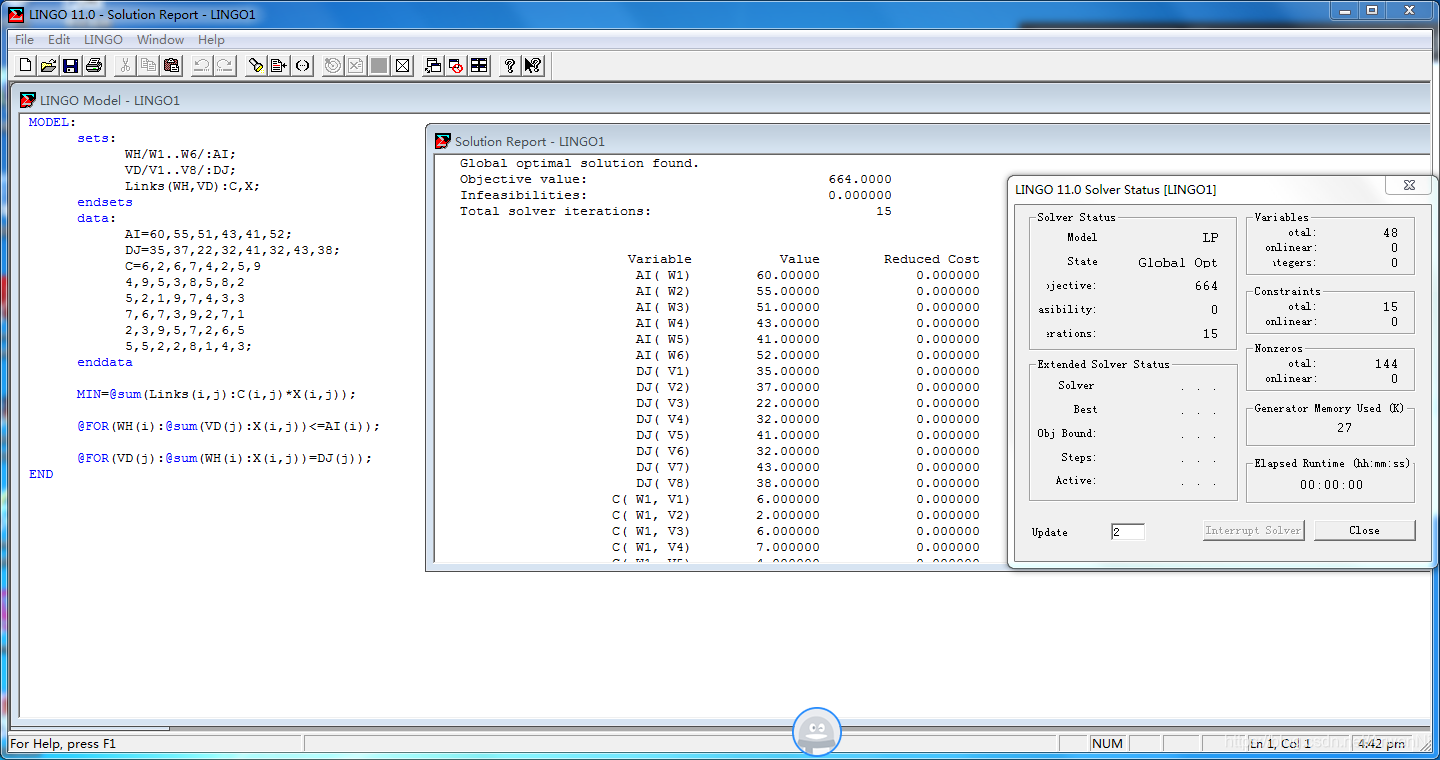Click the crossed-box toolbar icon
Viewport: 1440px width, 760px height.
(402, 65)
